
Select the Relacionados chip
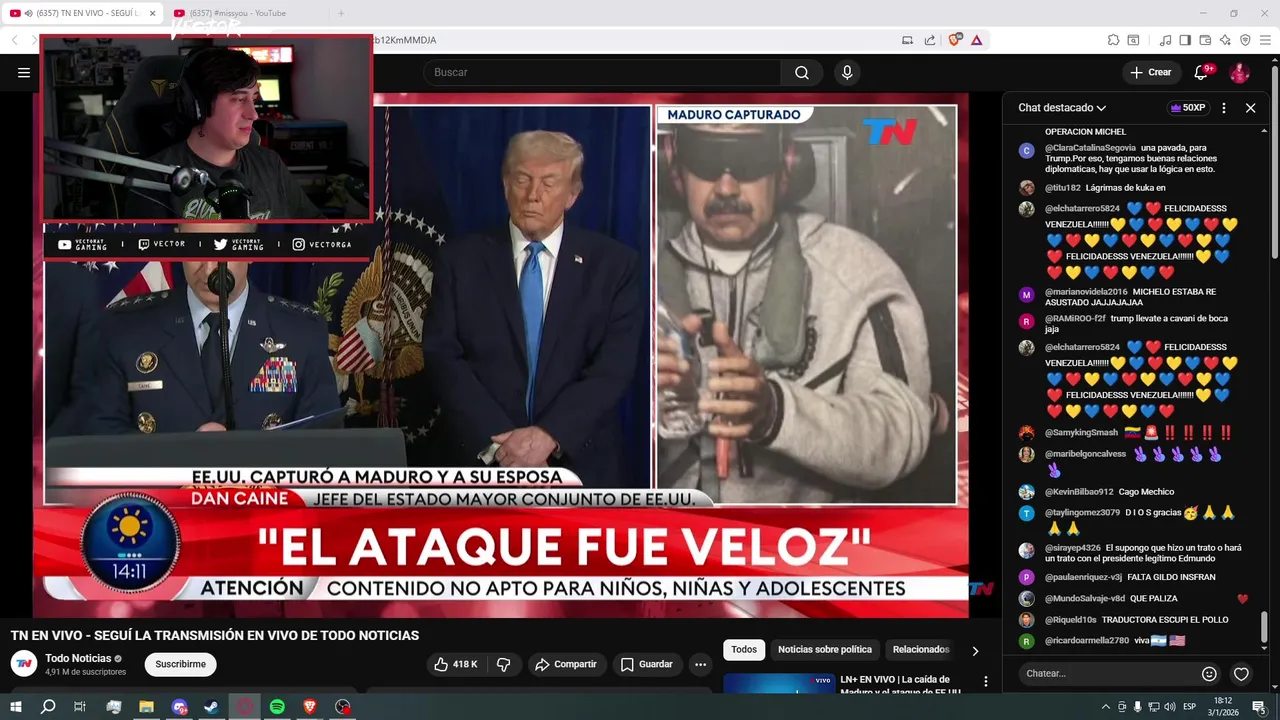(x=921, y=650)
